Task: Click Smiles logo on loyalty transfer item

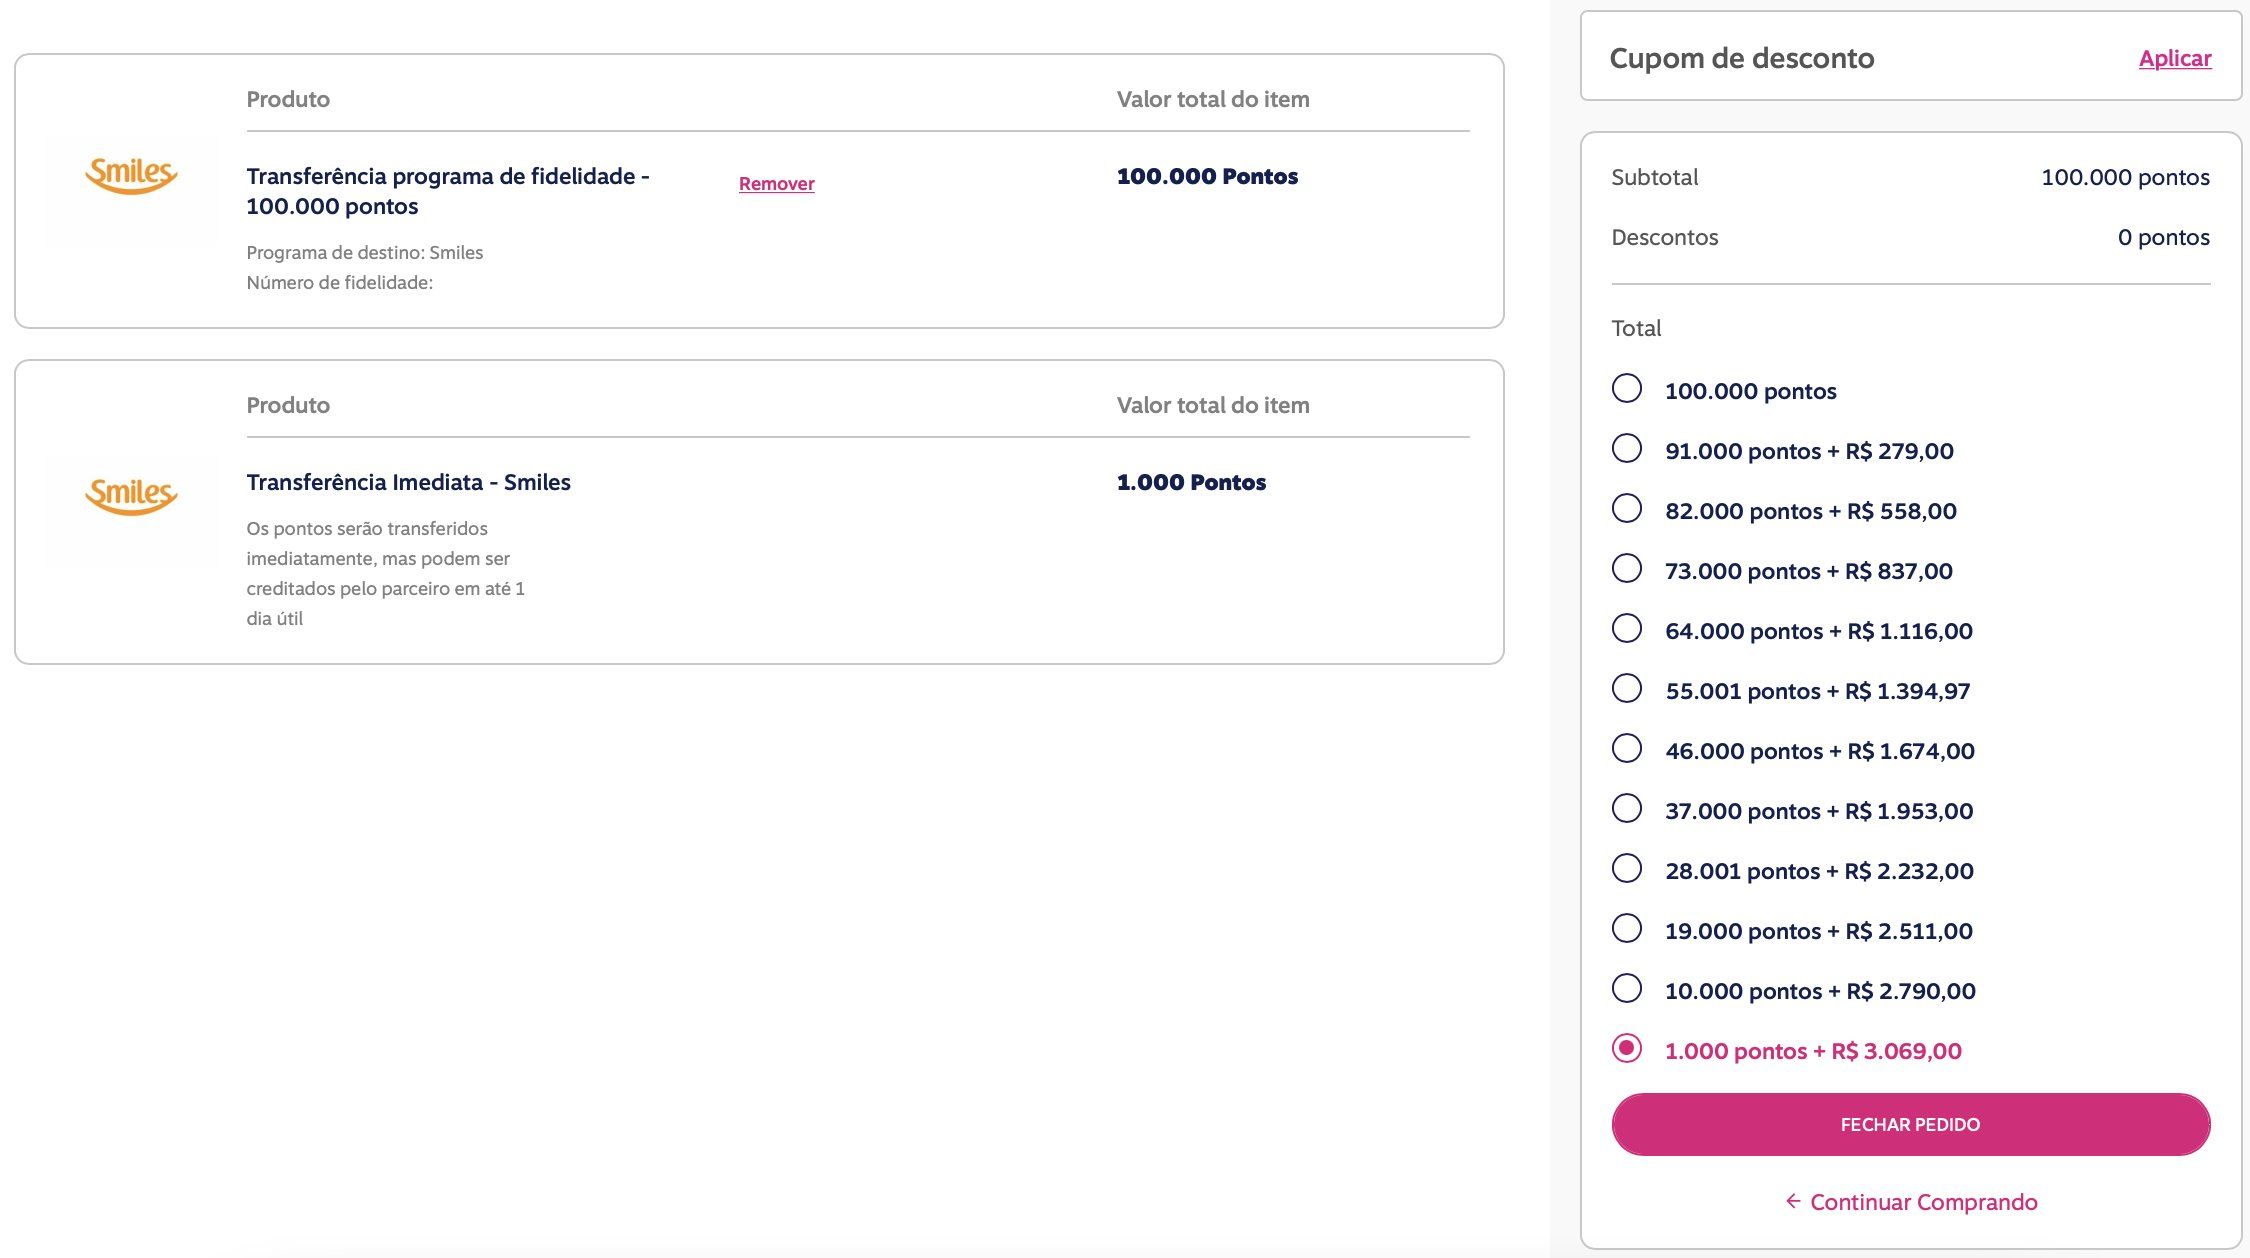Action: pos(131,175)
